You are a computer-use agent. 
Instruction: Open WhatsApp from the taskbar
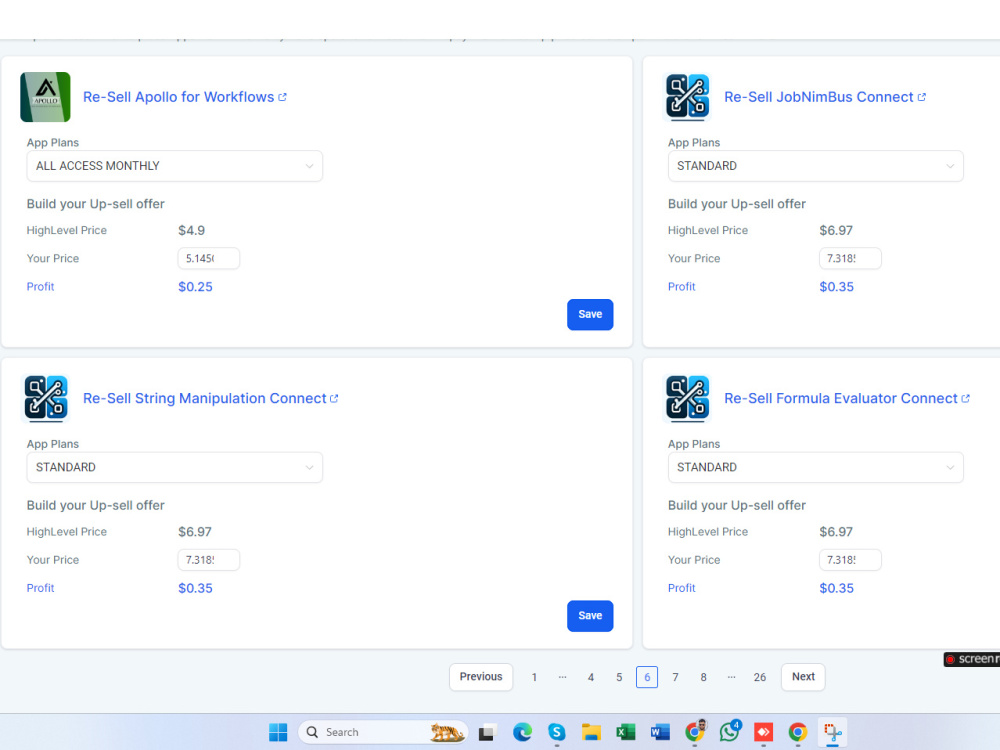click(730, 732)
